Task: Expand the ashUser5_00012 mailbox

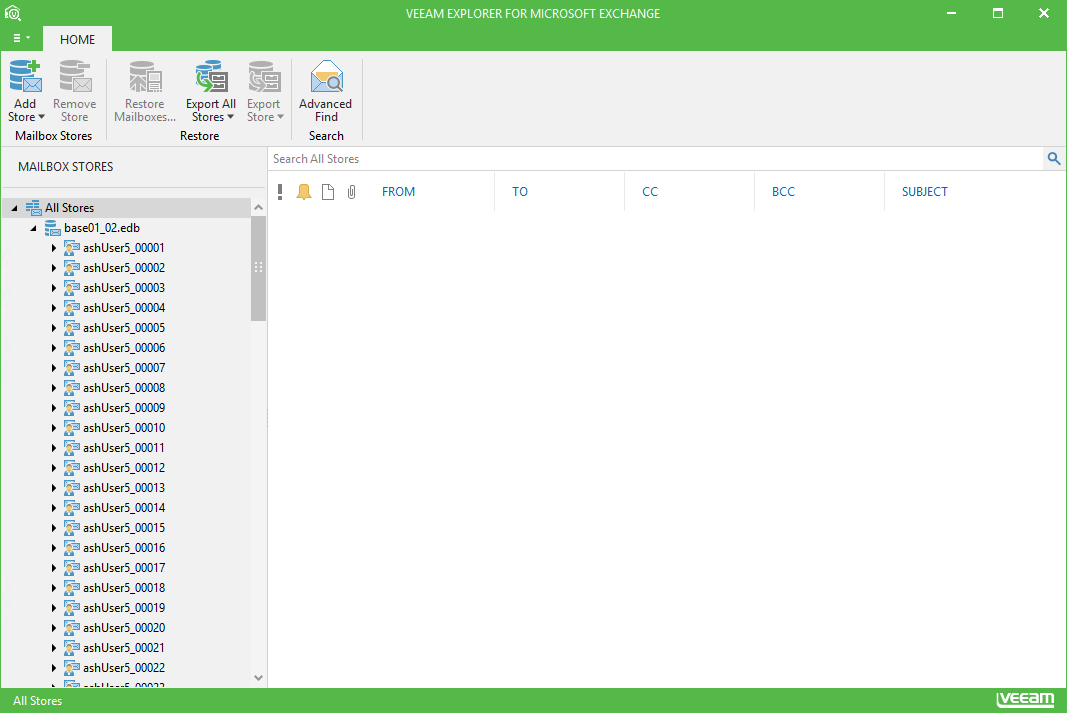Action: (x=54, y=468)
